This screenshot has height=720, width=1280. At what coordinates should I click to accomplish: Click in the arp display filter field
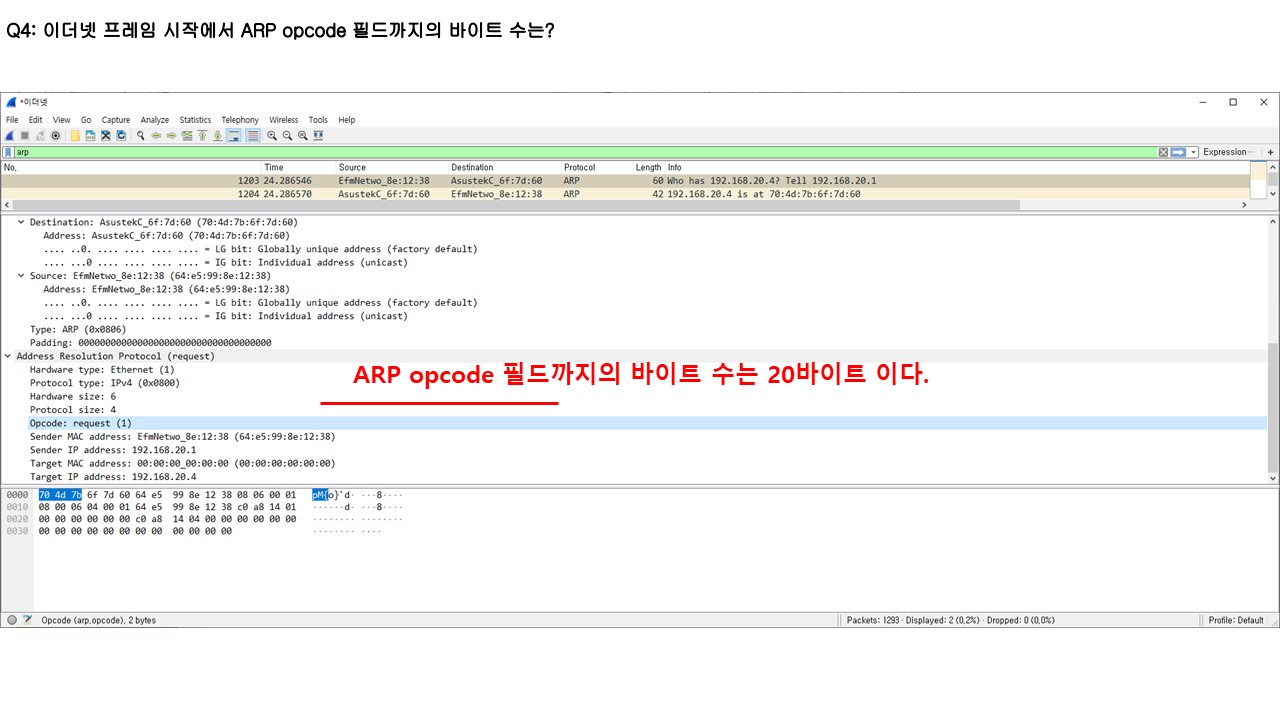coord(585,152)
